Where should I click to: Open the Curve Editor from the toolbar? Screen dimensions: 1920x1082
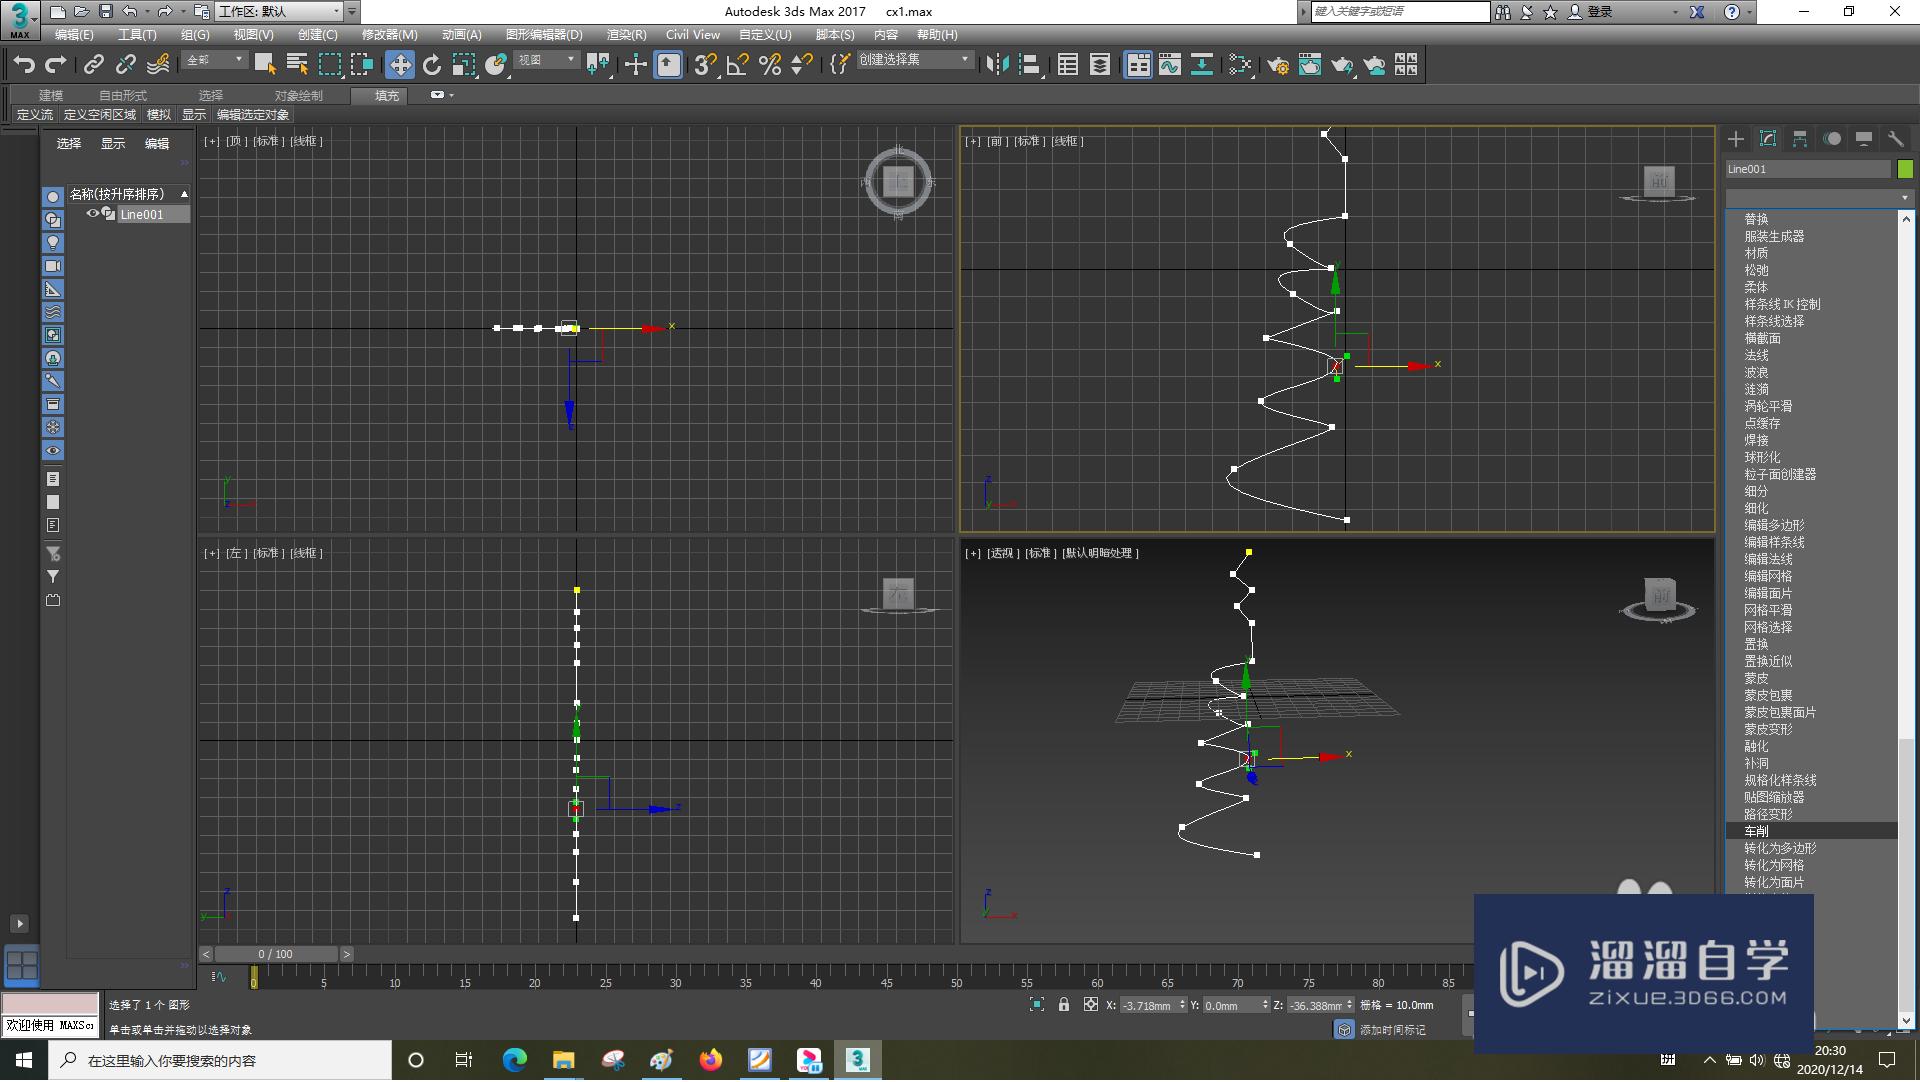1170,65
